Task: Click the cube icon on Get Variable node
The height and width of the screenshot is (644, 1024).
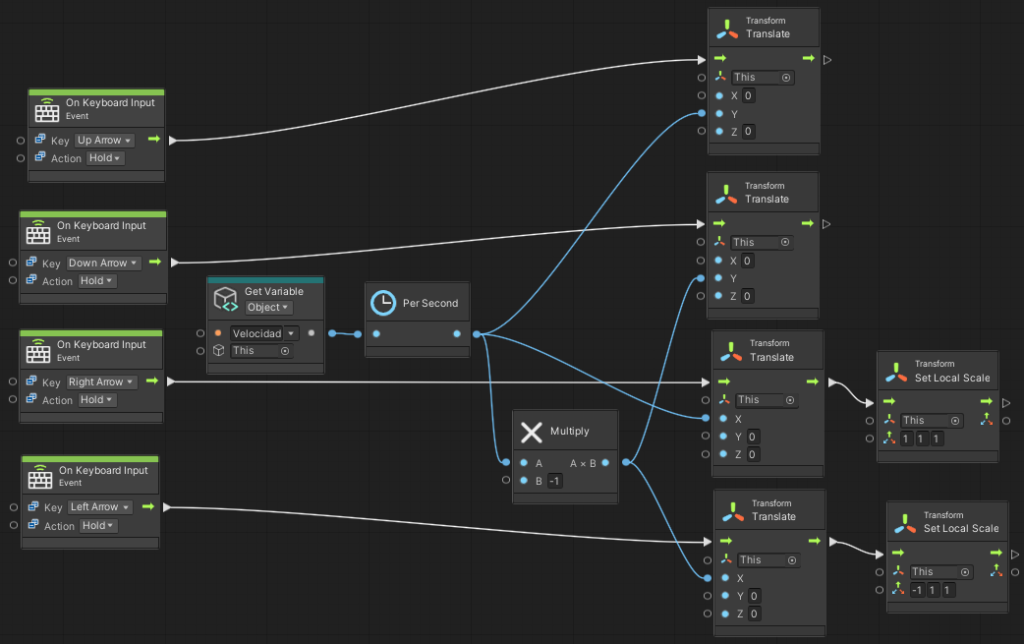Action: (225, 299)
